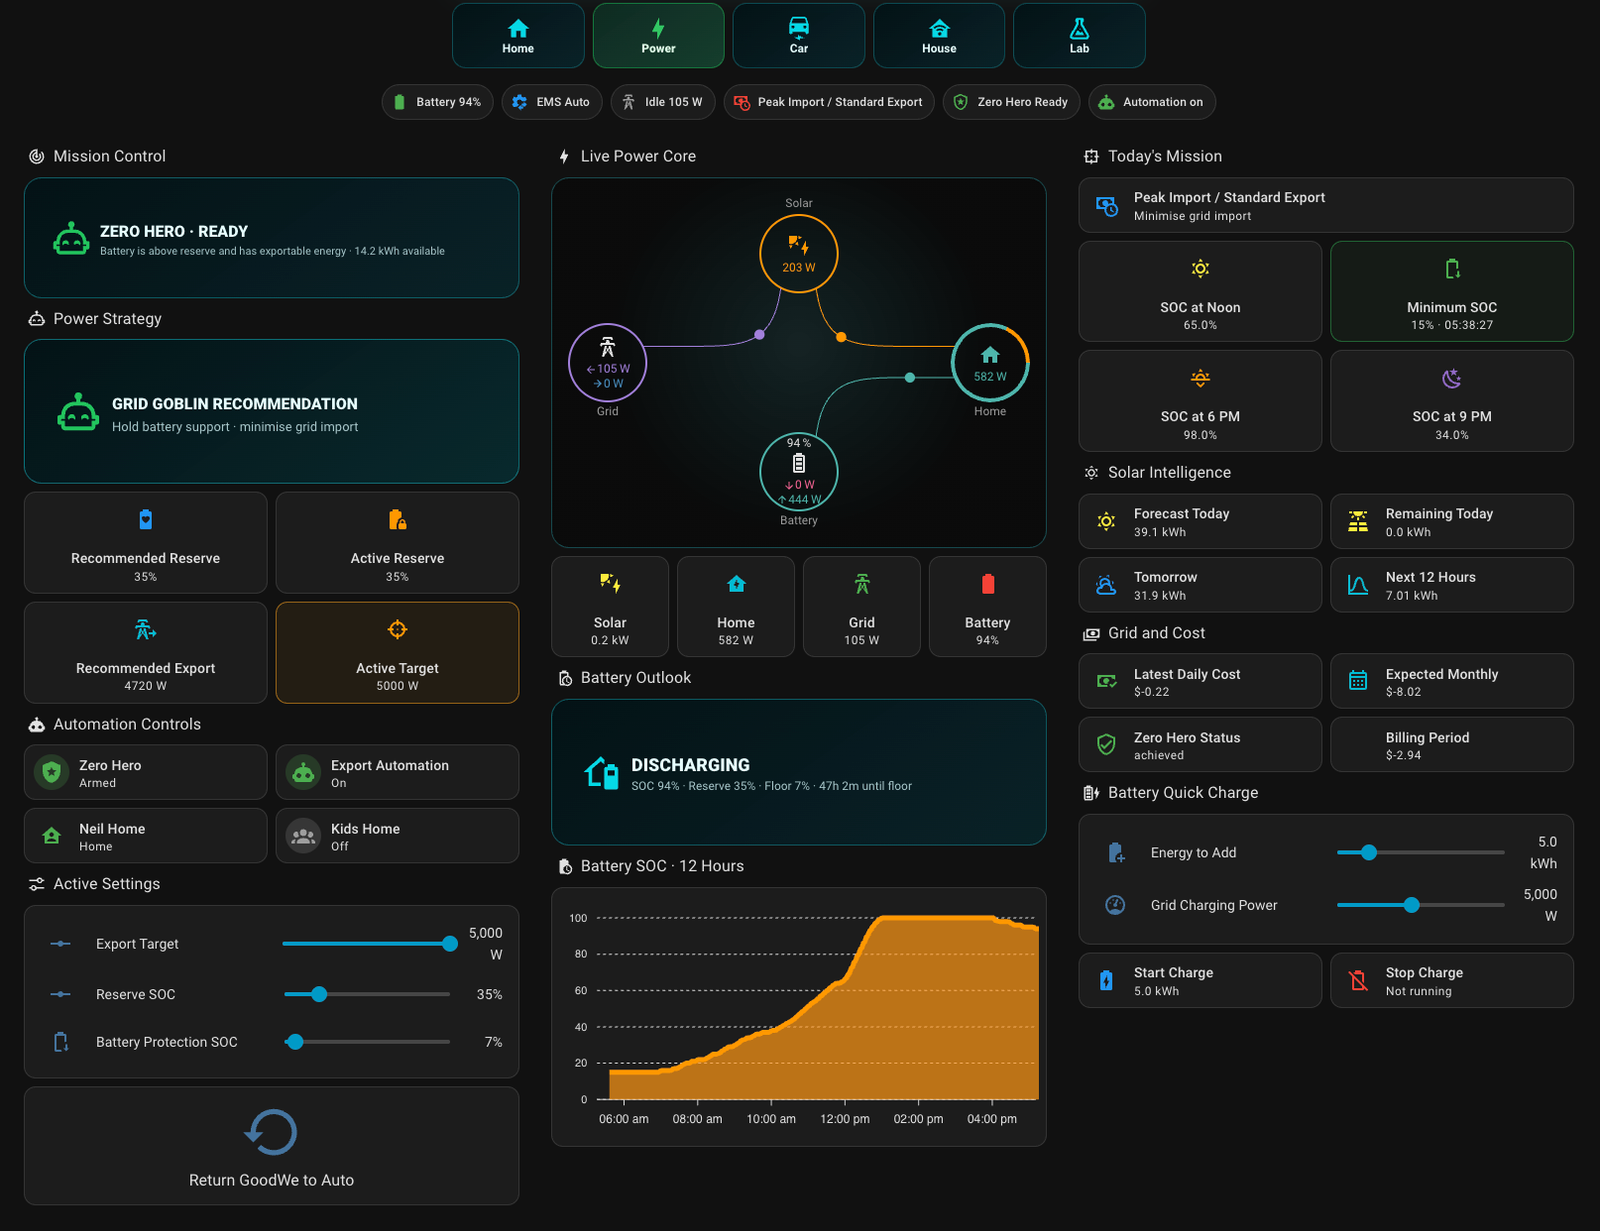Click the Battery node in the power flow
This screenshot has width=1600, height=1231.
(x=798, y=471)
